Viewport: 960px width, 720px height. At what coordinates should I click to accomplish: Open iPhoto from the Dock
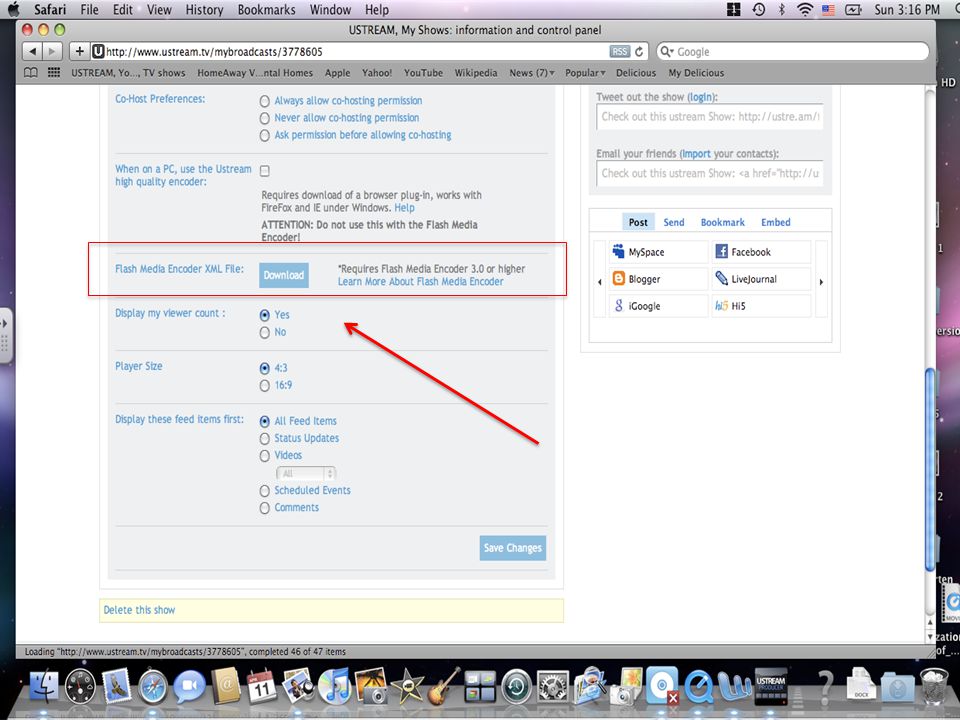coord(370,686)
